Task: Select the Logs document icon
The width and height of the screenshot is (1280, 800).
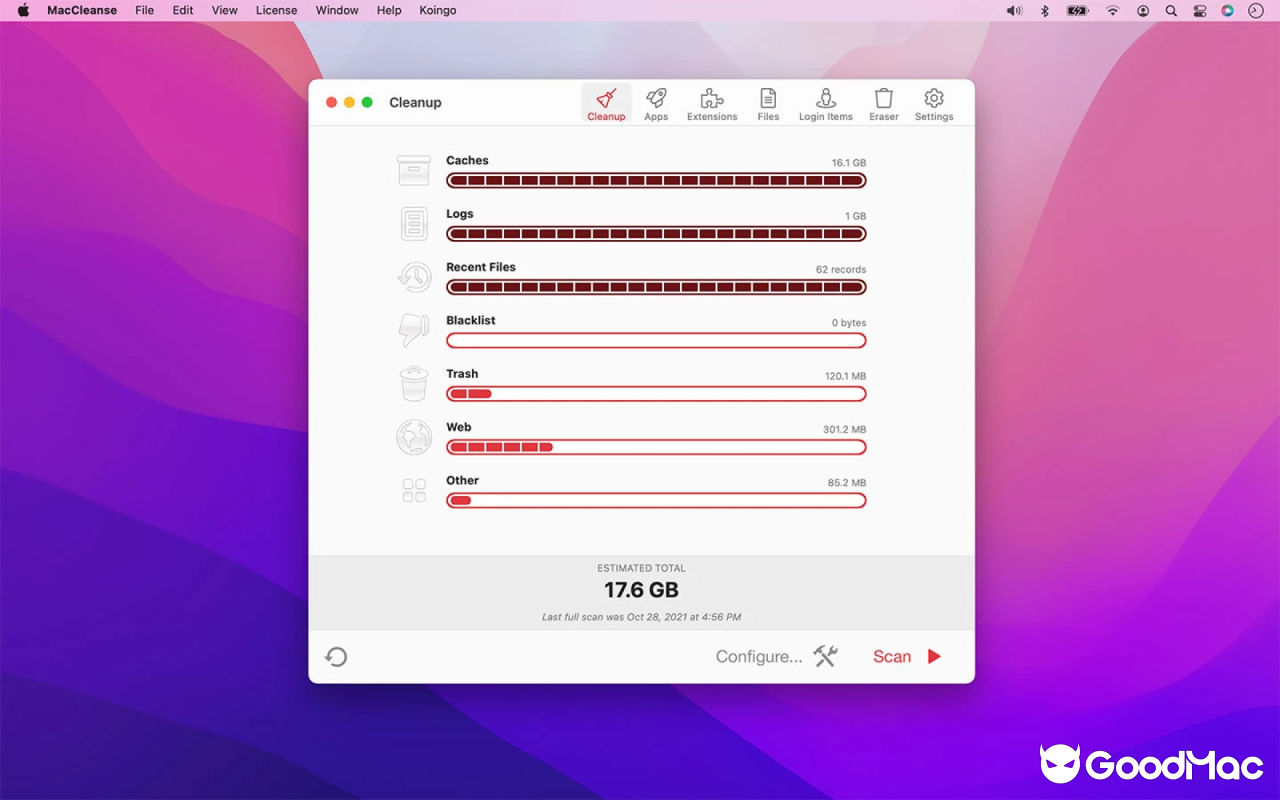Action: [414, 222]
